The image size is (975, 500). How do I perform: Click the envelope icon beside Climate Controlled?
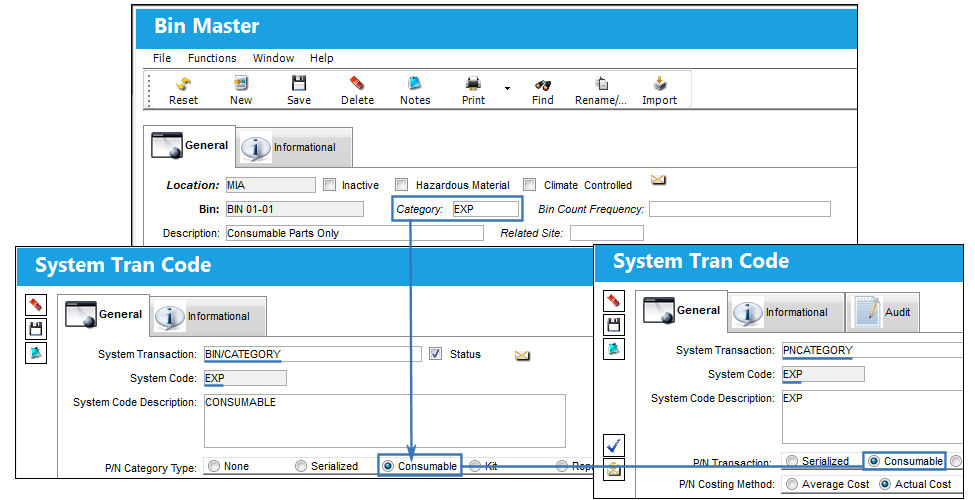[x=658, y=180]
